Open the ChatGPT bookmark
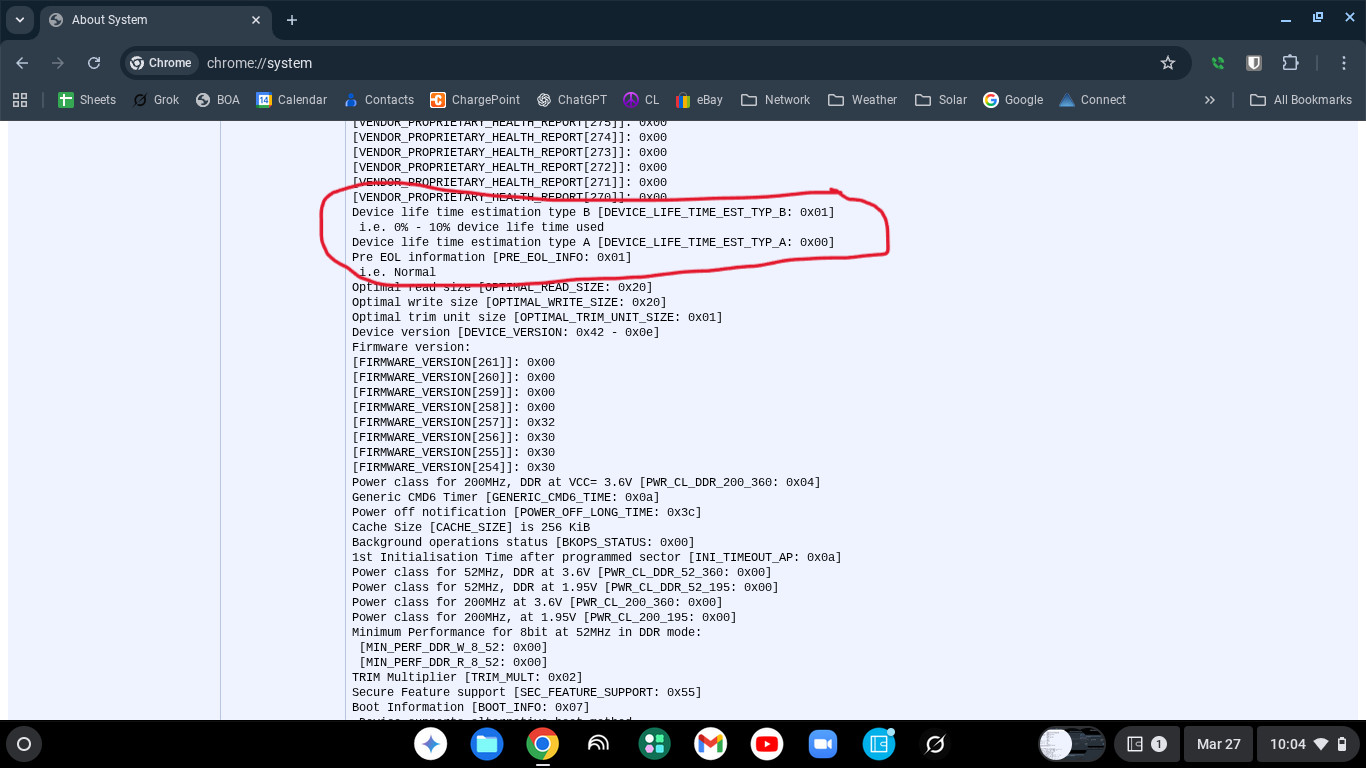 pos(572,100)
